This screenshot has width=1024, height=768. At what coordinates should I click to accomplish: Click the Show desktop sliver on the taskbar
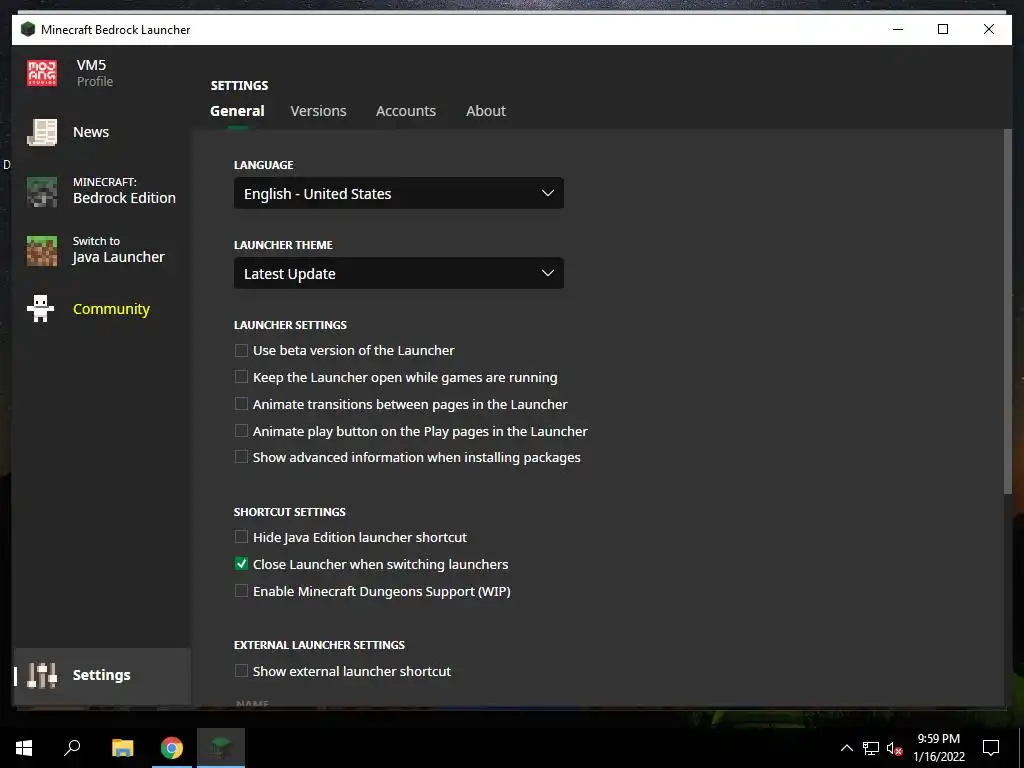(1021, 748)
